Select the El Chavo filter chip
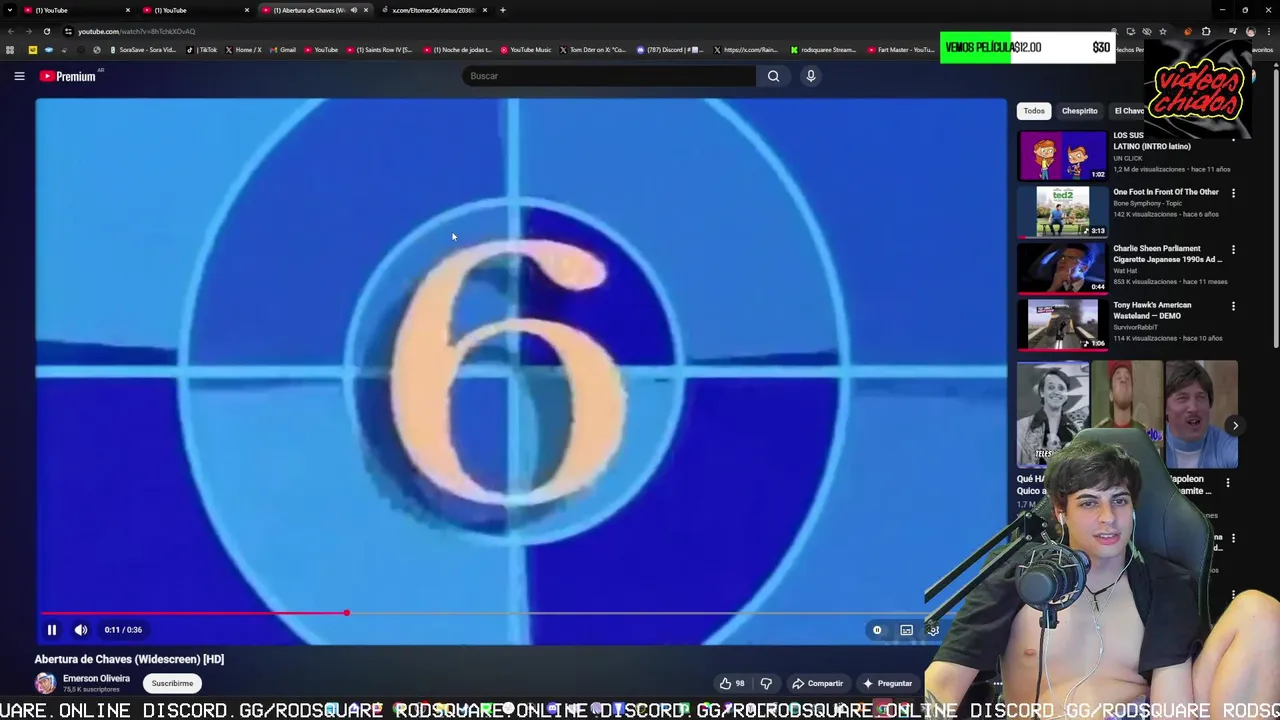1280x720 pixels. click(x=1129, y=111)
